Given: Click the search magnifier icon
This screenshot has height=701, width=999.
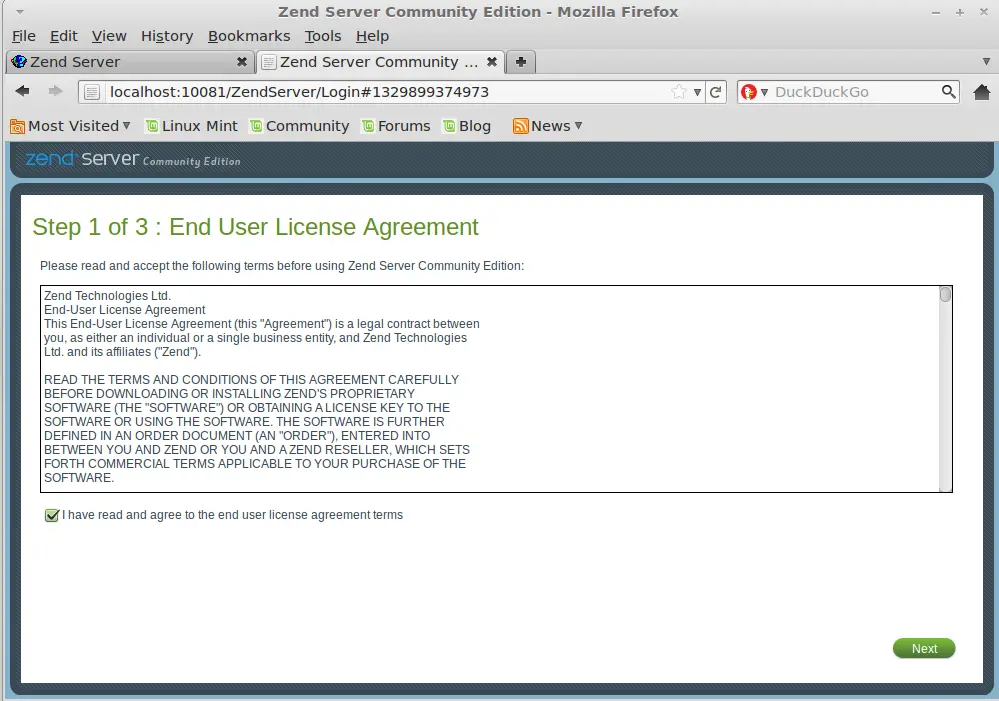Looking at the screenshot, I should tap(948, 92).
